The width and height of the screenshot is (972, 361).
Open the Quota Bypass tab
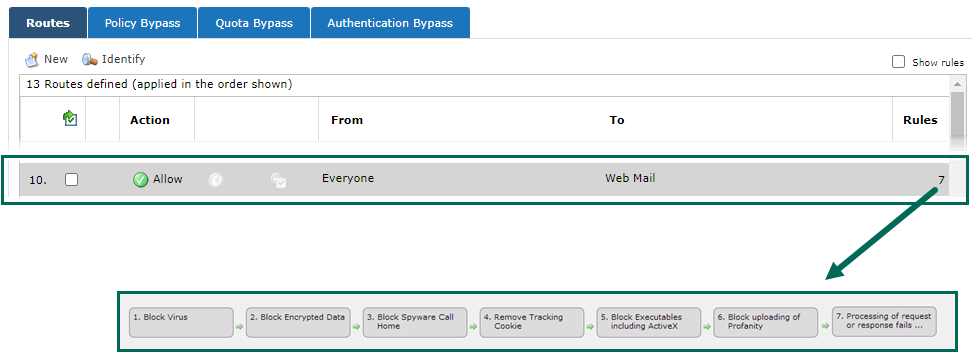[254, 23]
